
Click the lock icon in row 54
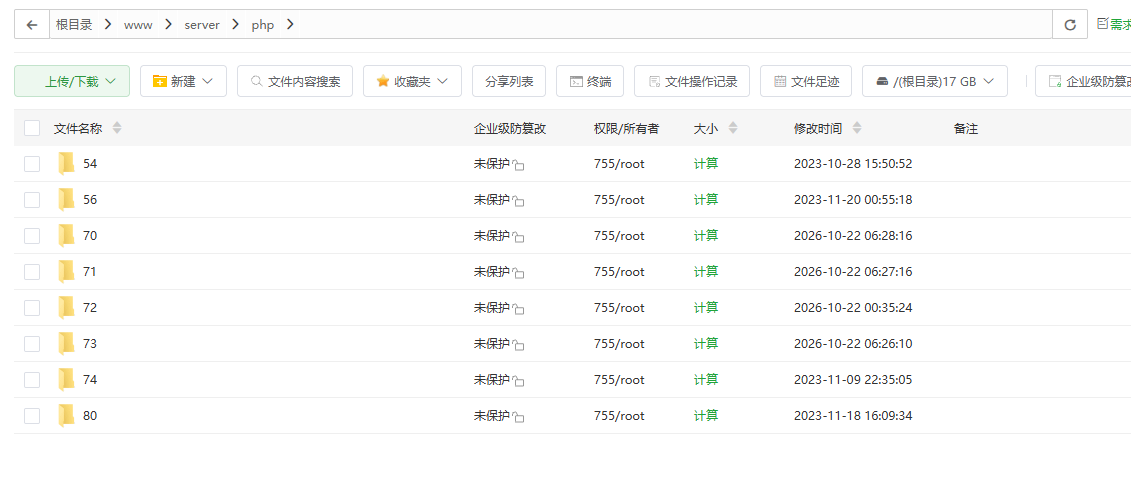518,165
